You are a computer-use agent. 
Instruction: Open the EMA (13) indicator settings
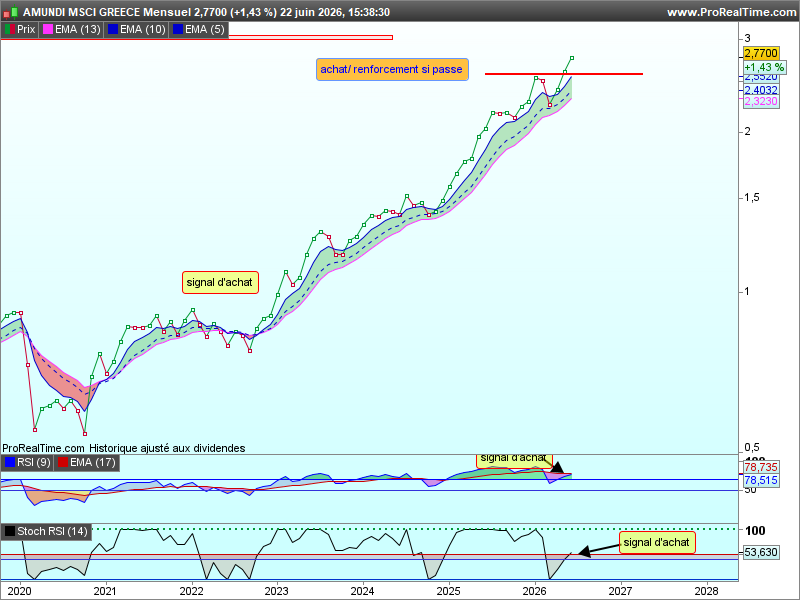coord(71,30)
